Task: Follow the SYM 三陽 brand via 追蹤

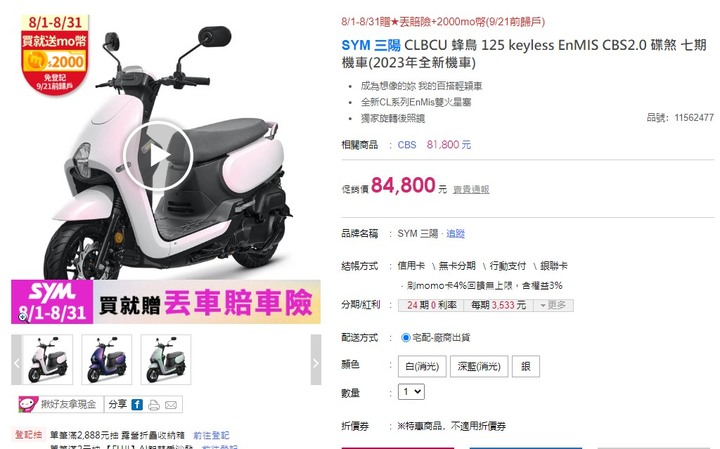Action: 456,233
